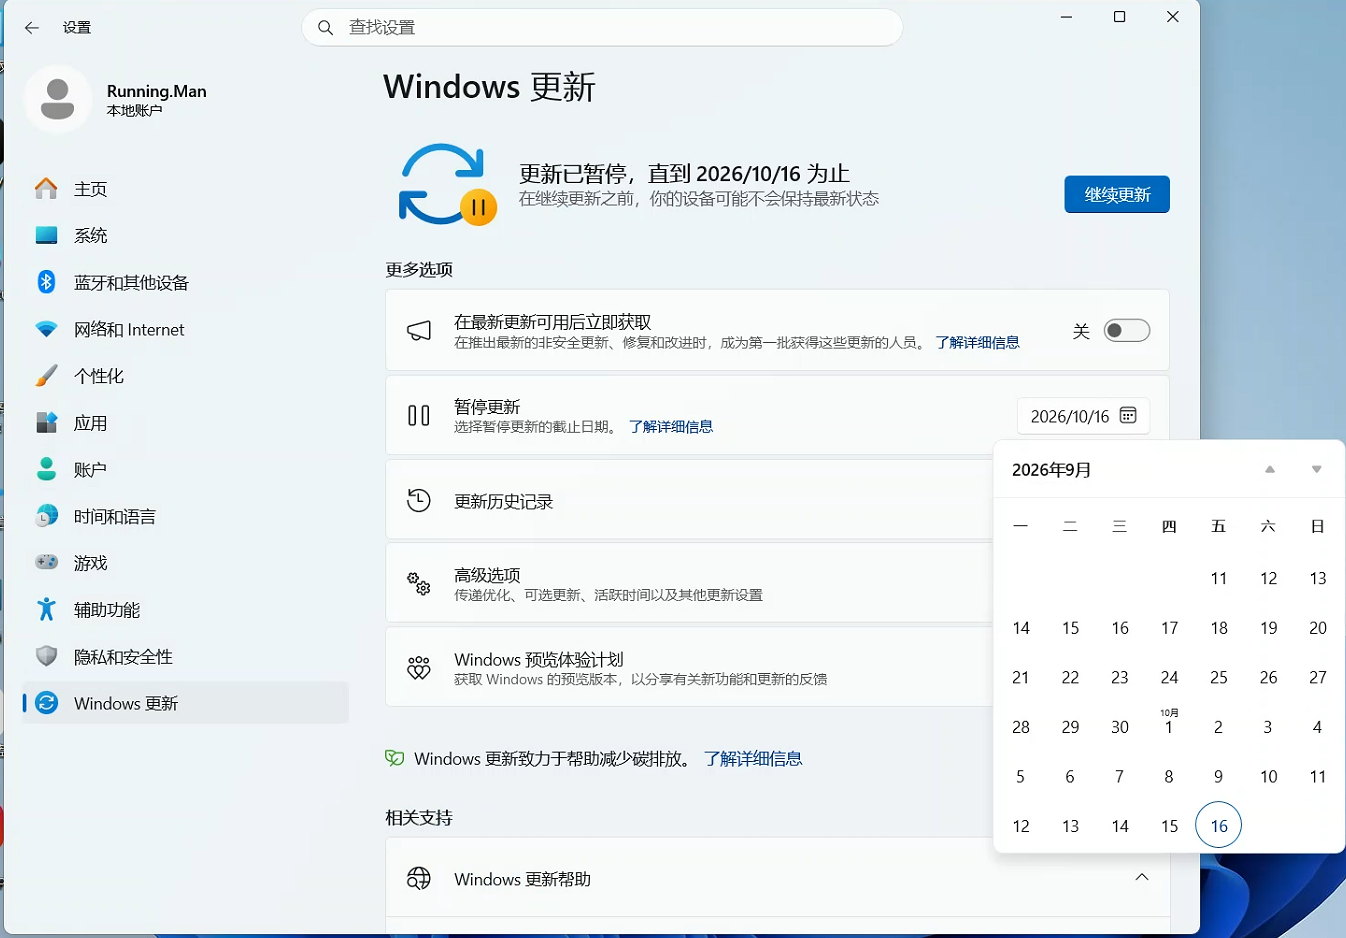Open 隐私和安全性 settings page
Screen dimensions: 1346x938
(185, 657)
